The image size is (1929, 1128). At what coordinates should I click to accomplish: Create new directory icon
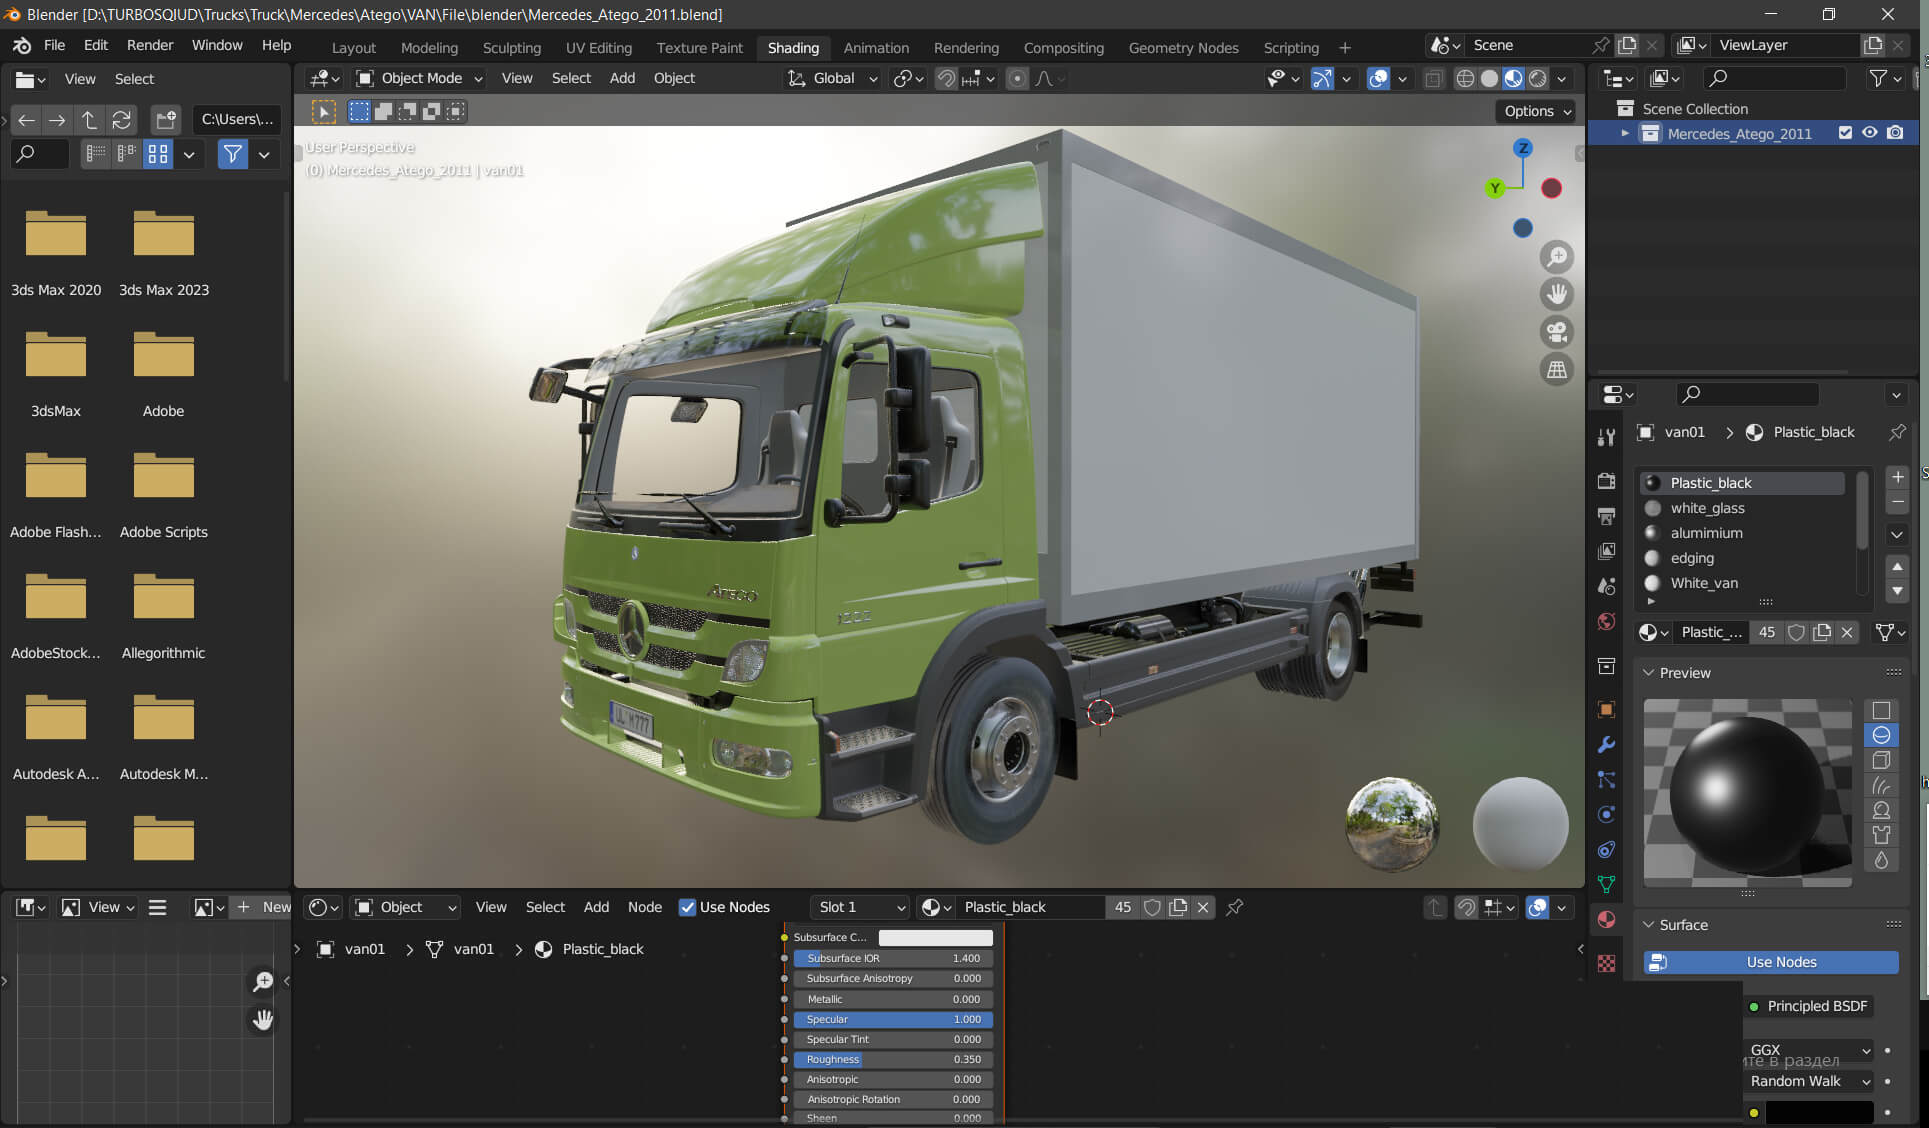pos(166,120)
